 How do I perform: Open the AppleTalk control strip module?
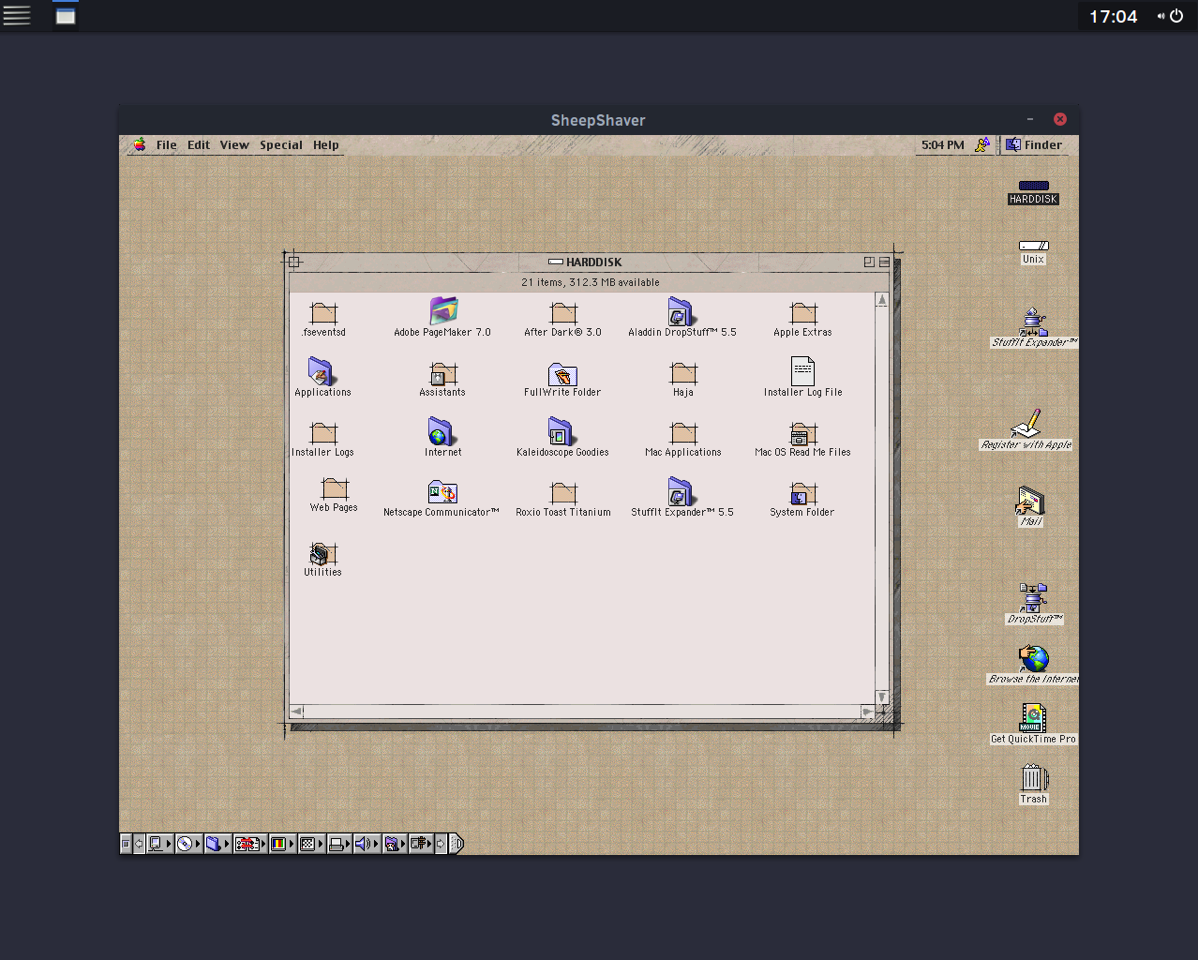159,843
